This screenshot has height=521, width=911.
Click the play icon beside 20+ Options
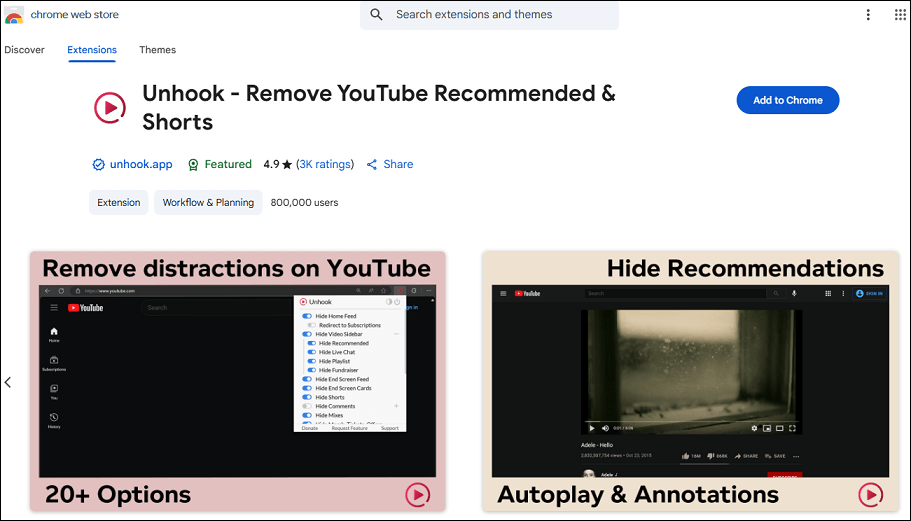tap(418, 495)
